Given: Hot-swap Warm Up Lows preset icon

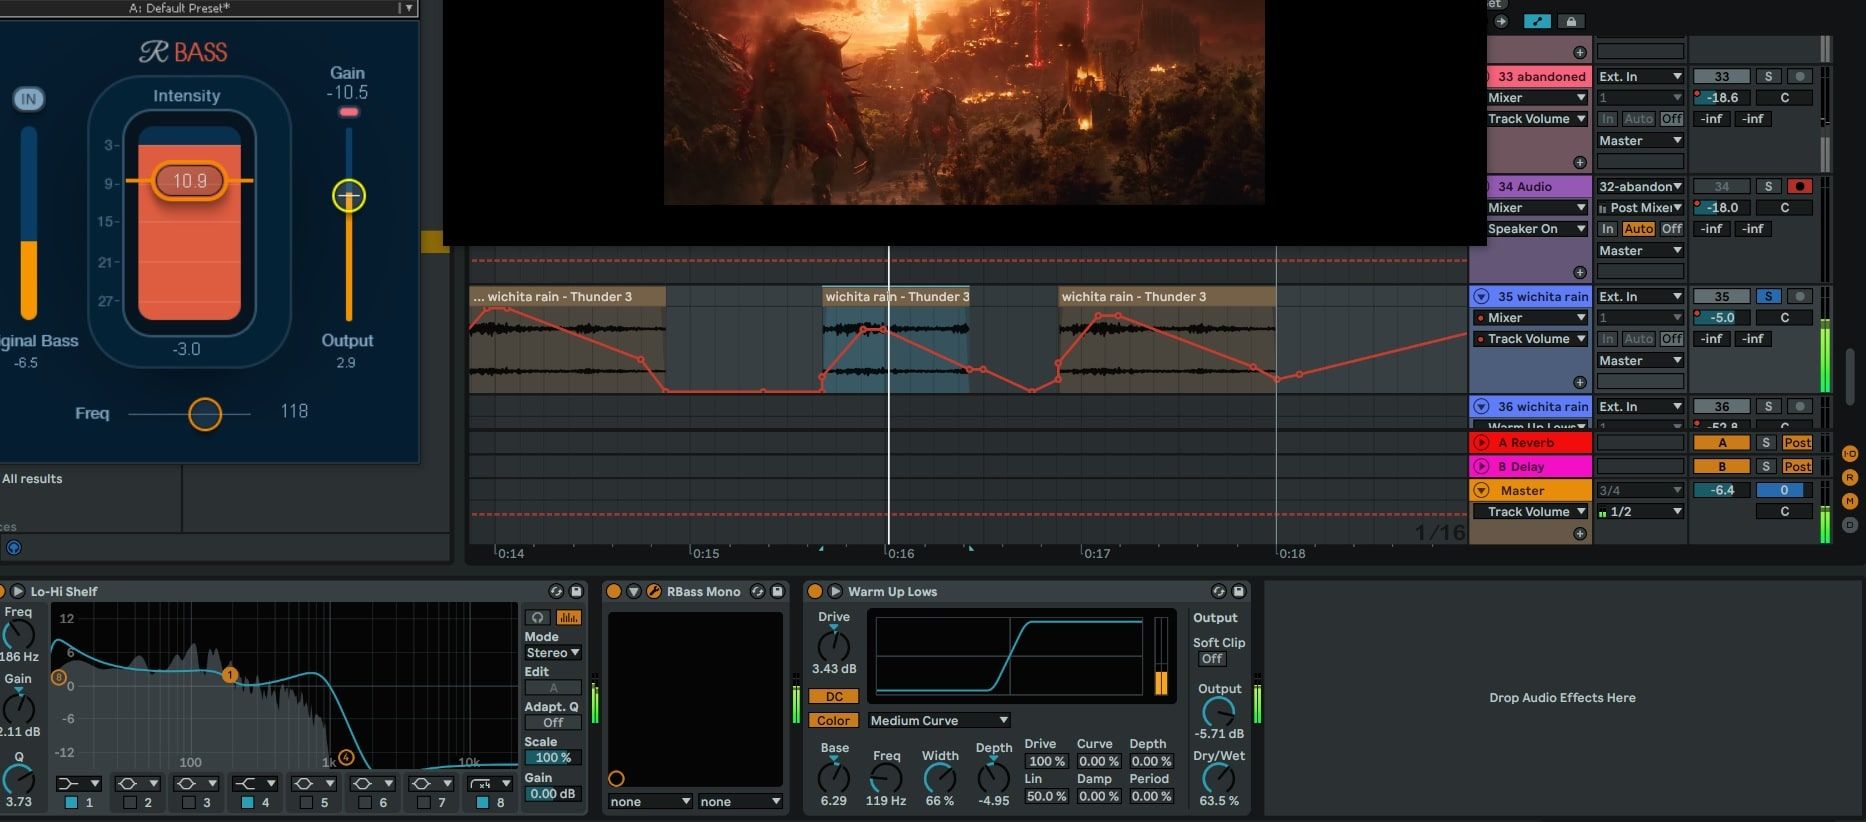Looking at the screenshot, I should (1218, 591).
